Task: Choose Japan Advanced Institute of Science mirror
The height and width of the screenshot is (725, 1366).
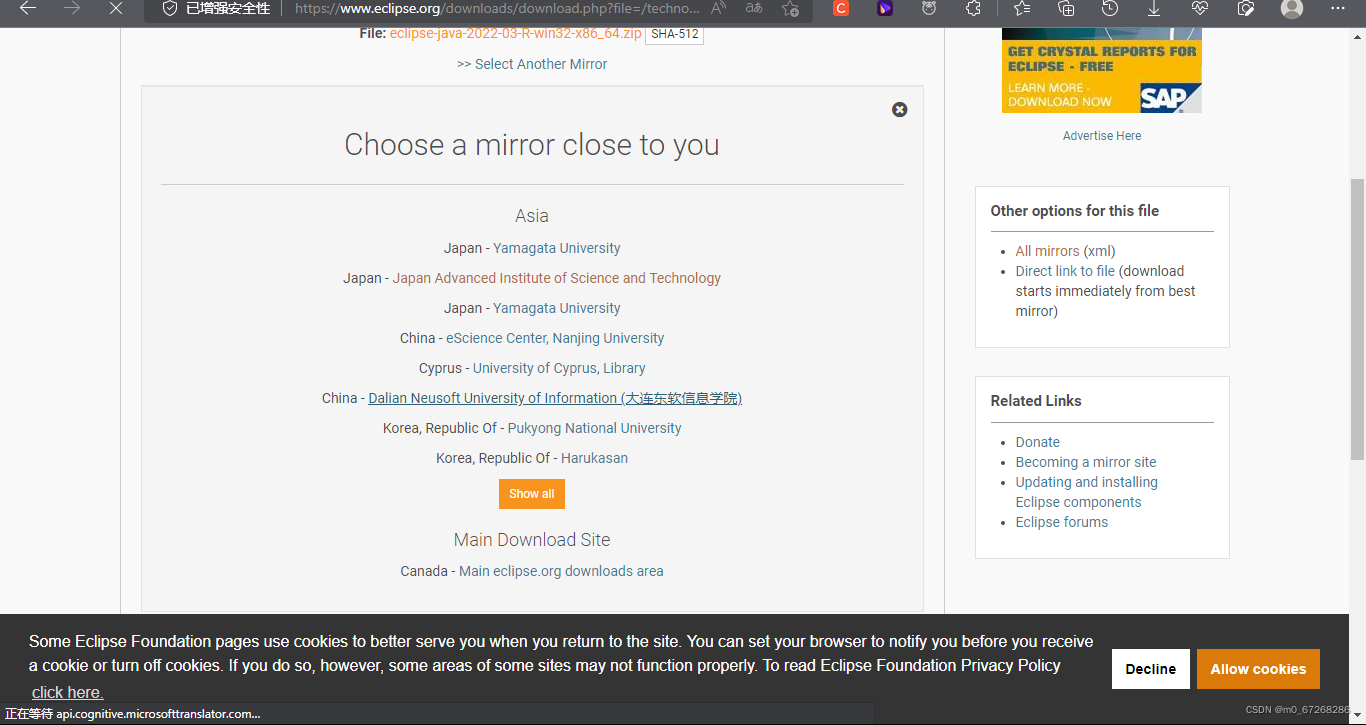Action: (x=556, y=278)
